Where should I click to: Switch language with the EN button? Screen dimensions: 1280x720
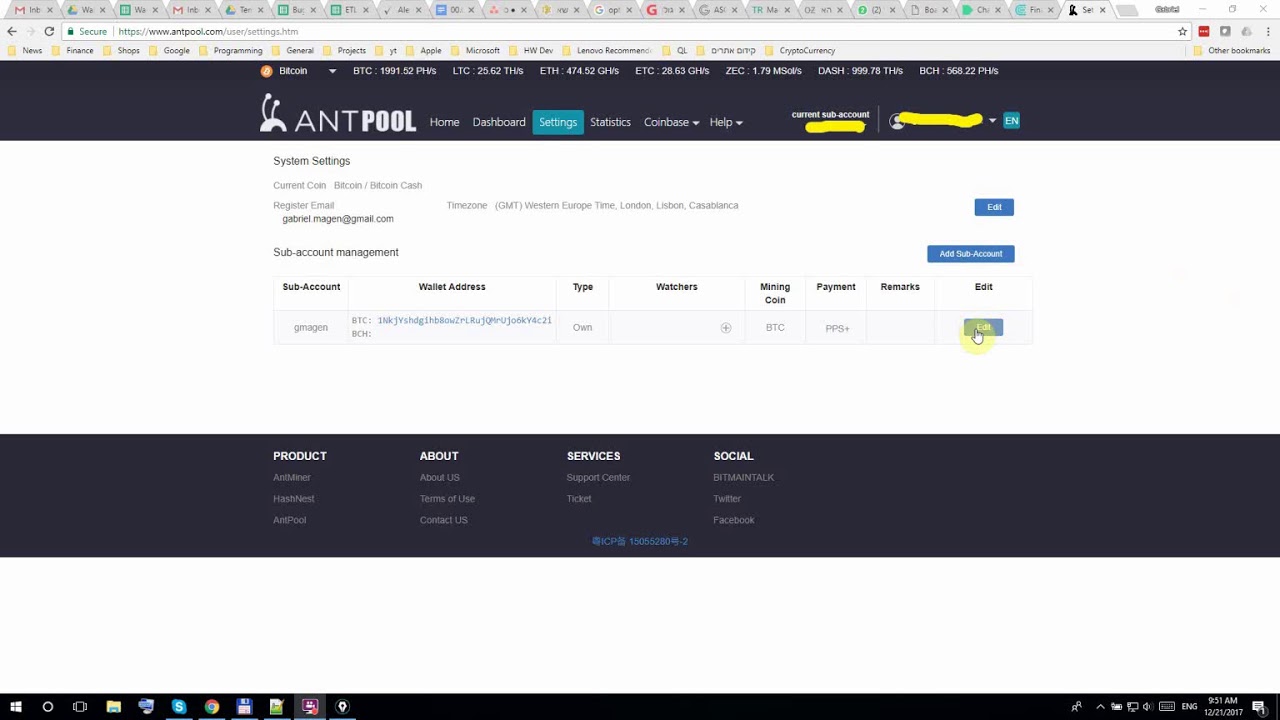1012,121
